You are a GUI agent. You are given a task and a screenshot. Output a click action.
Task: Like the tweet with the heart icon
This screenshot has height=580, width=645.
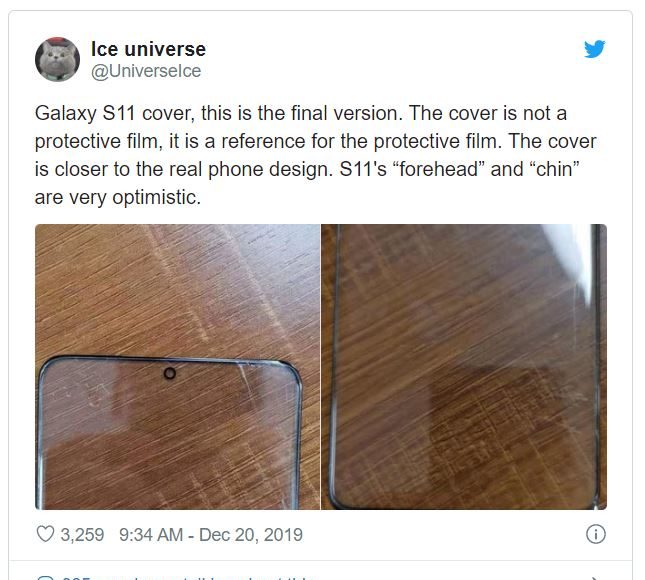click(45, 534)
